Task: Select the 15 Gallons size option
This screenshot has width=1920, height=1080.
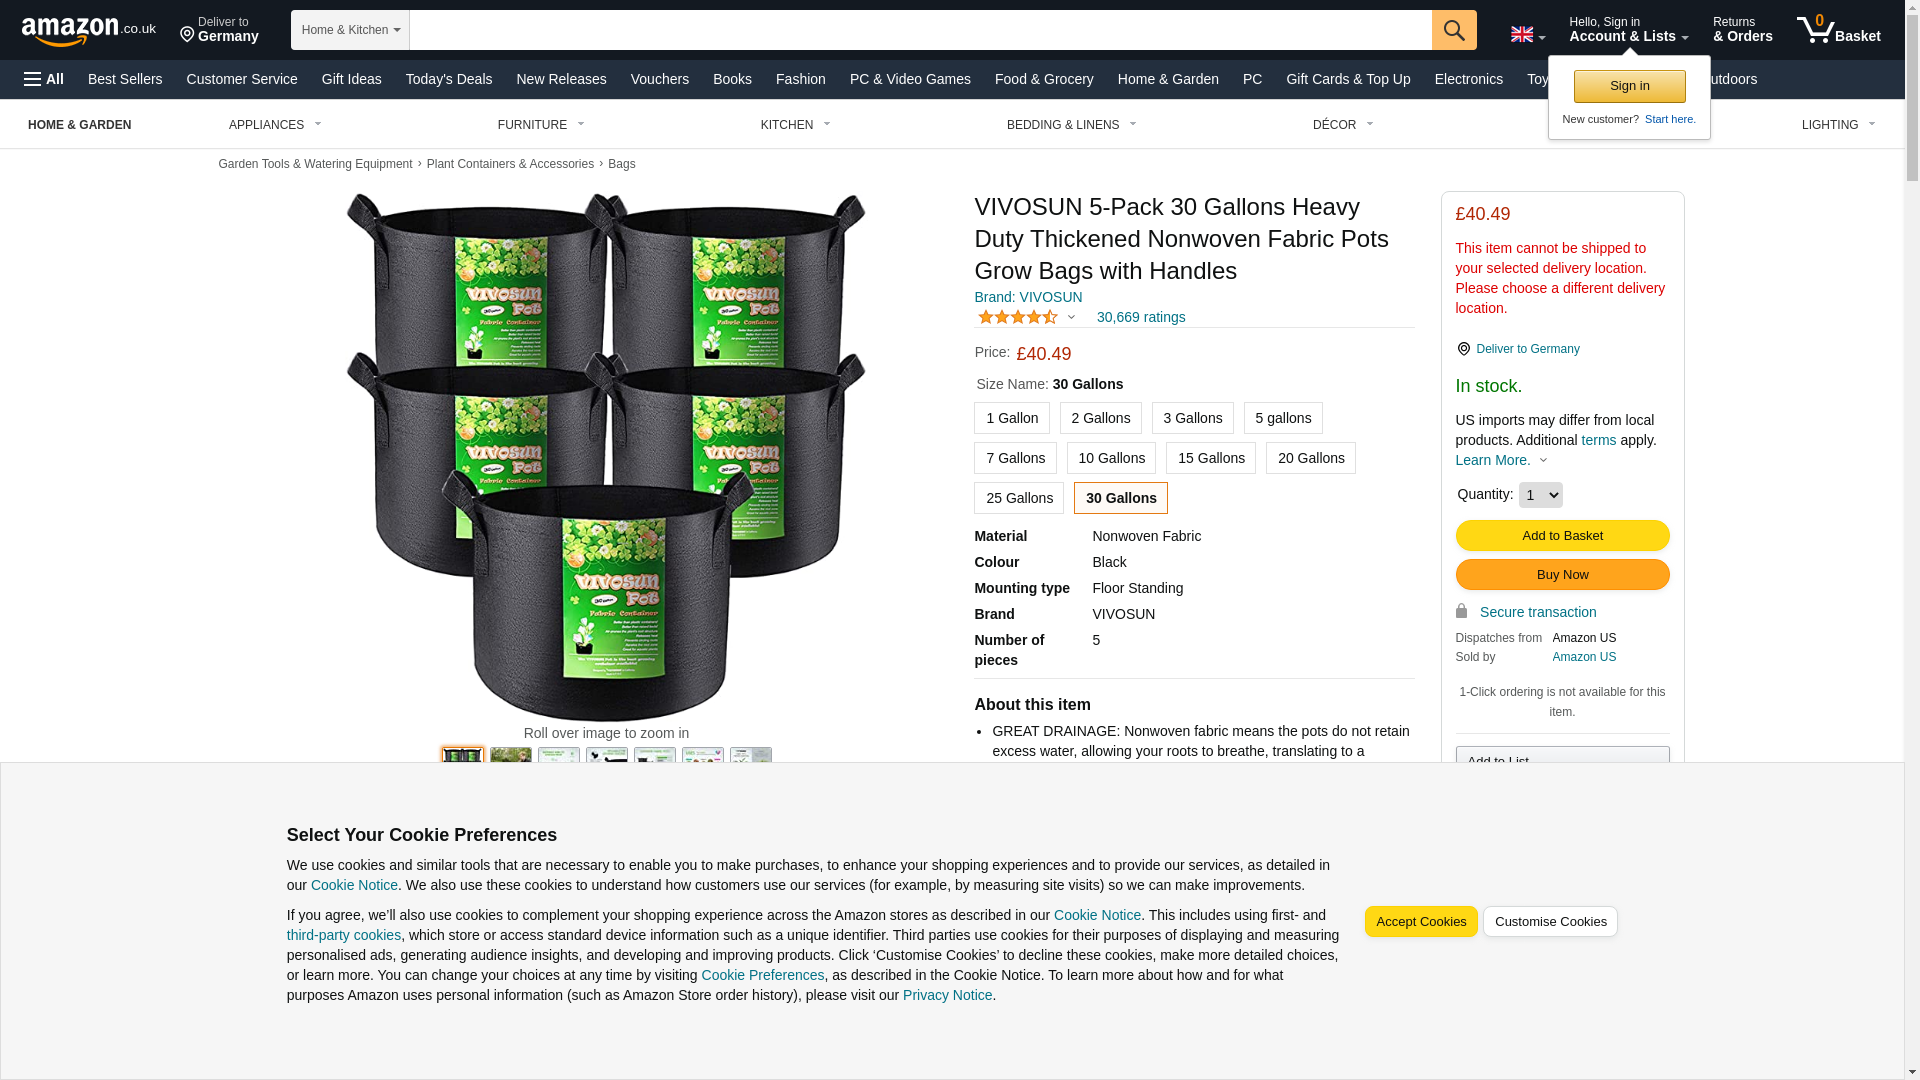Action: coord(1211,458)
